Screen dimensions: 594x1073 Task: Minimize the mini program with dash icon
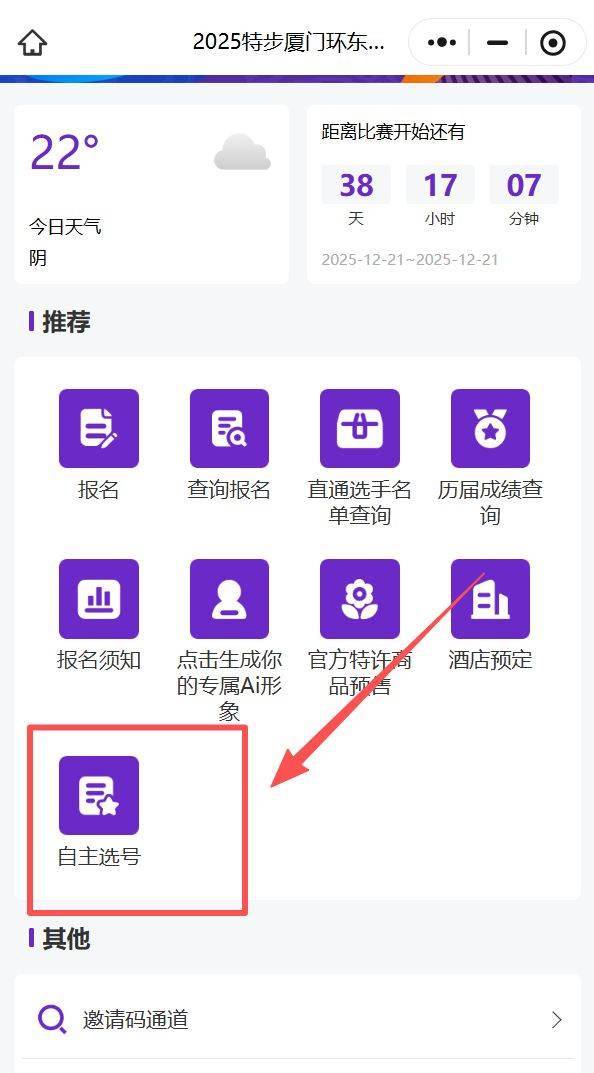[498, 42]
